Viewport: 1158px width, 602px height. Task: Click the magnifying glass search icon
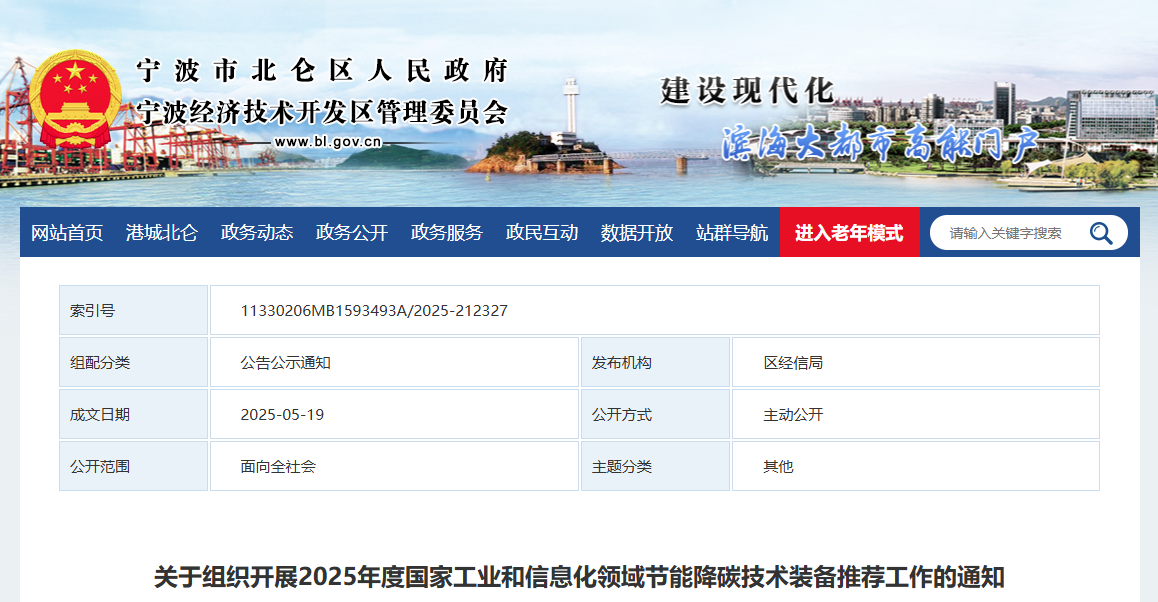click(1101, 233)
